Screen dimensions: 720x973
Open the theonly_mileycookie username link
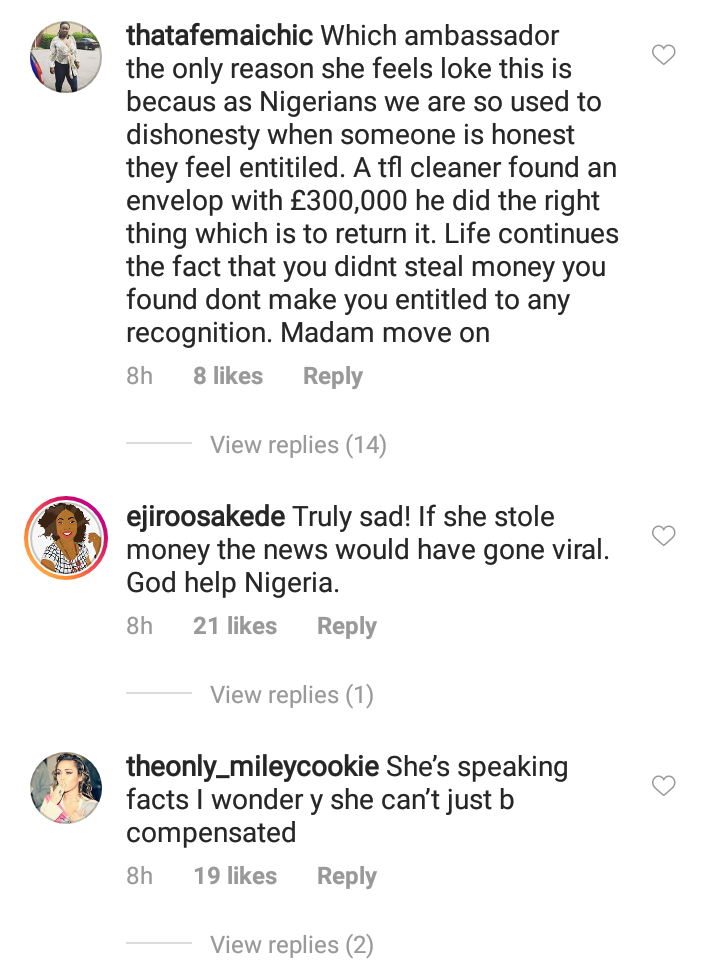click(x=252, y=768)
